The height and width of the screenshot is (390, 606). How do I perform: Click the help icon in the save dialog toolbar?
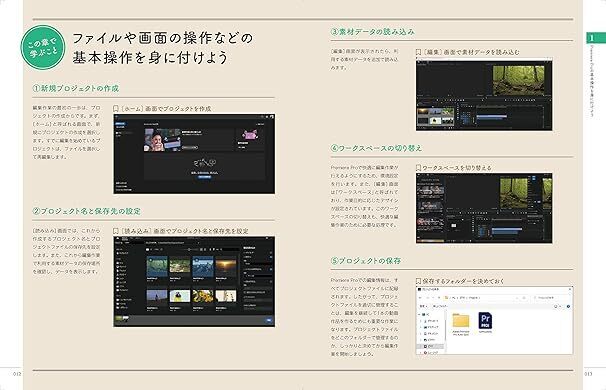click(x=568, y=307)
